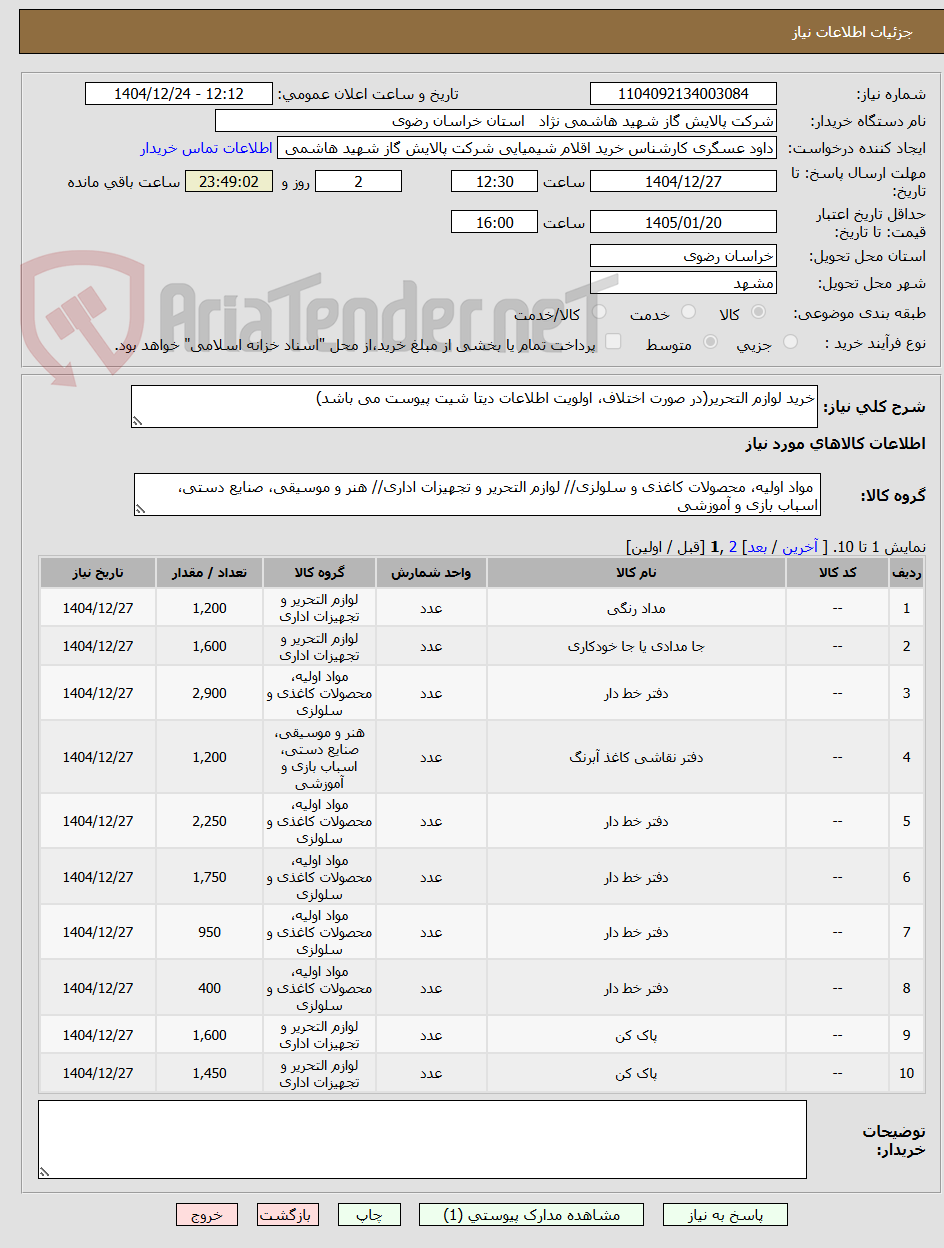Click the need number field 1104092134003084
This screenshot has width=944, height=1248.
click(x=683, y=94)
